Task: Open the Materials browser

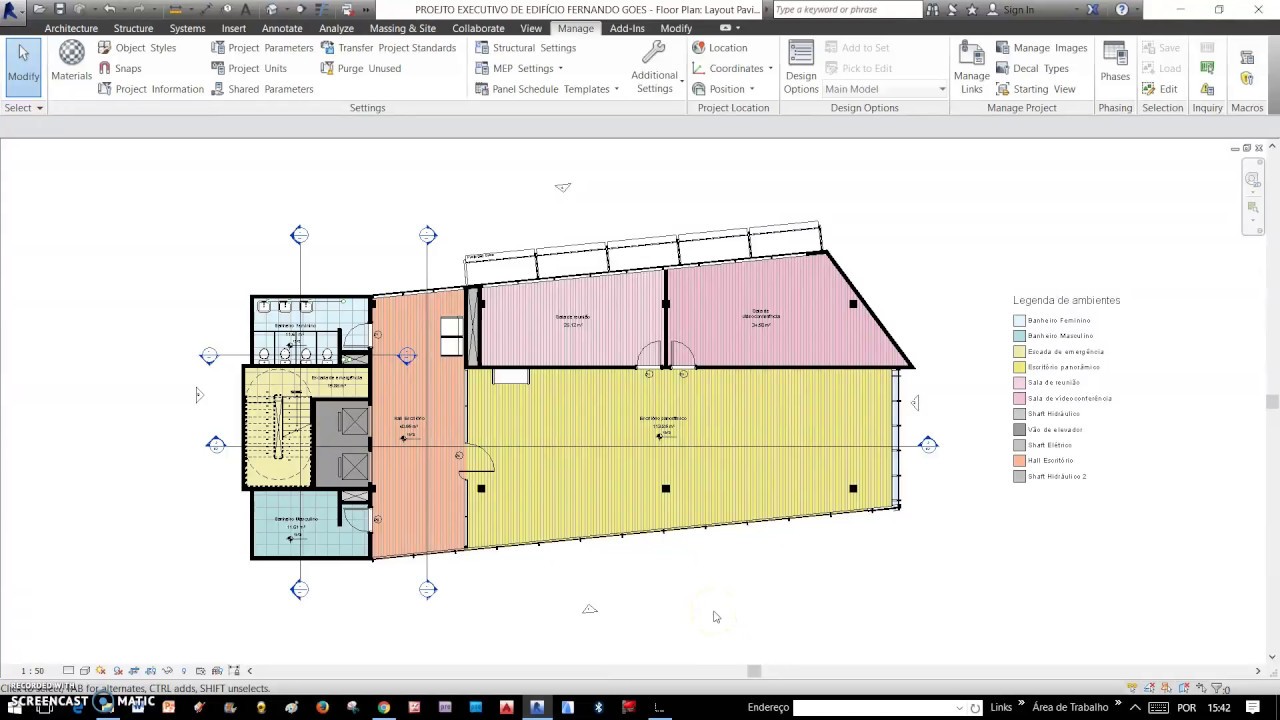Action: [71, 62]
